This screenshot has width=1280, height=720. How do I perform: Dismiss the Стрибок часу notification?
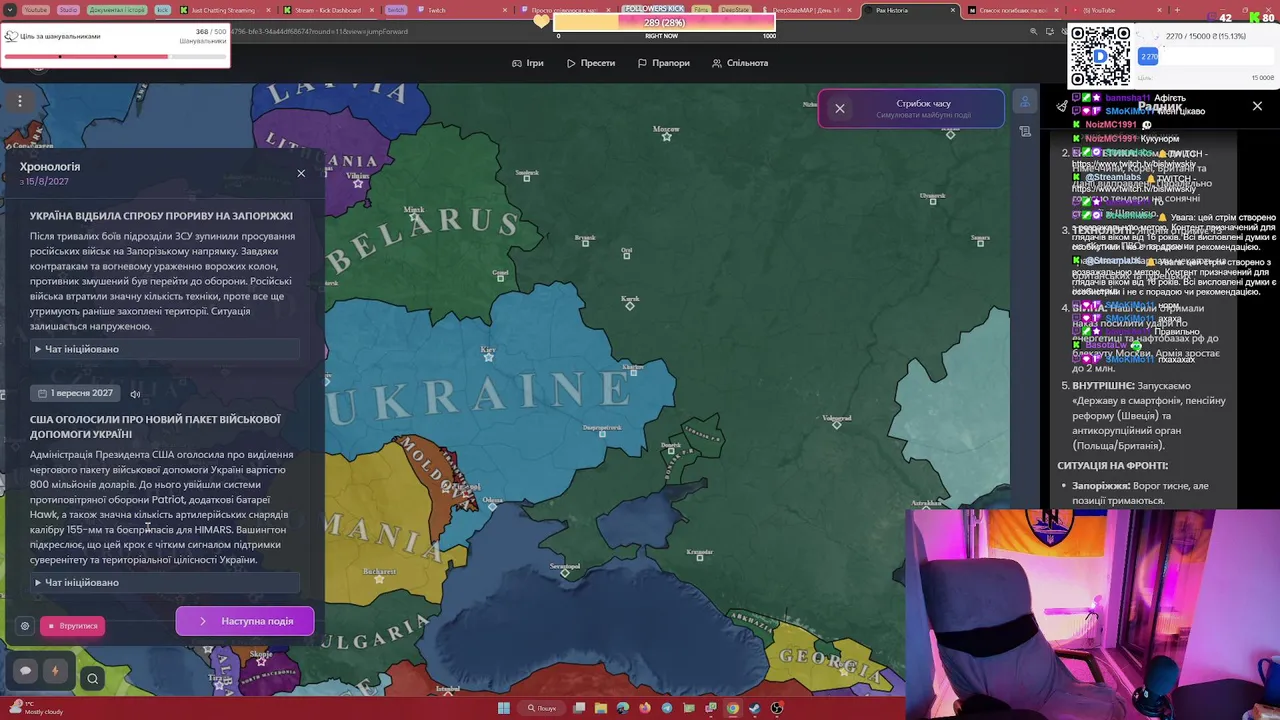pyautogui.click(x=840, y=108)
